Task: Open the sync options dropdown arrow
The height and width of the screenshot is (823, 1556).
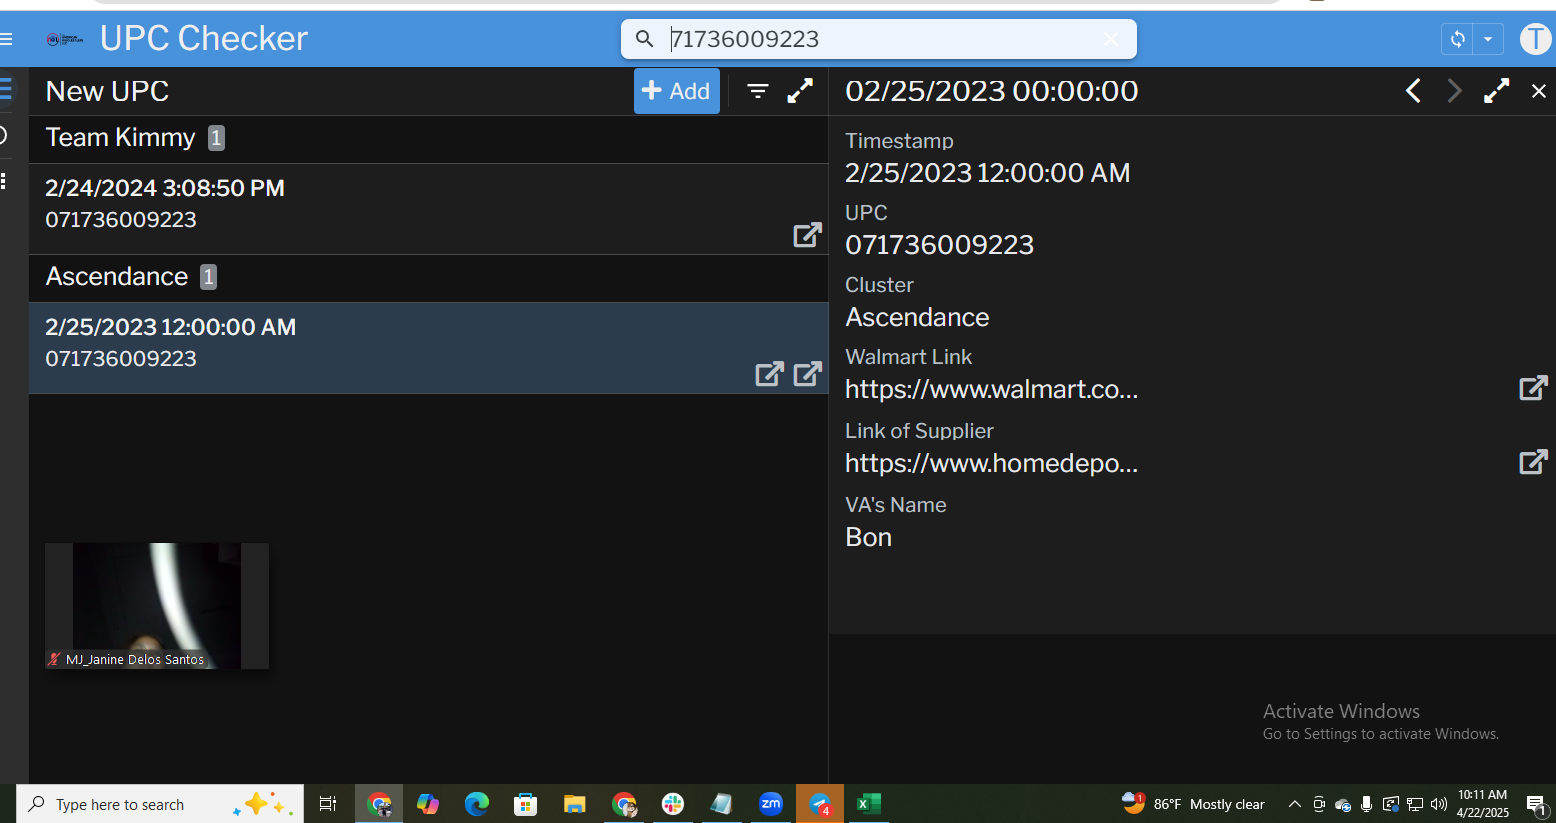Action: (x=1488, y=39)
